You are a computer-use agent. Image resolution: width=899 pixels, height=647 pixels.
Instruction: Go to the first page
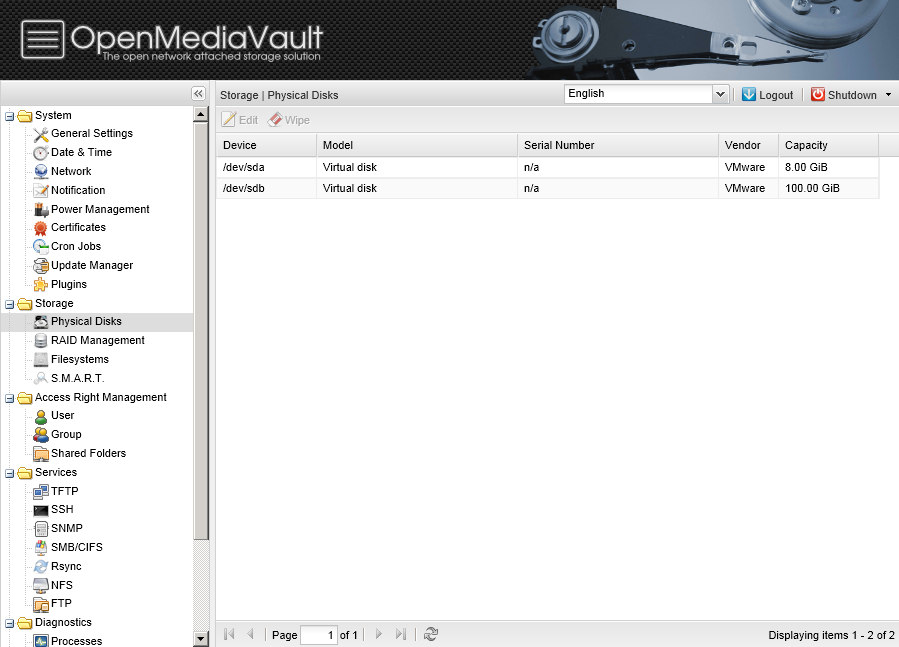(x=229, y=634)
